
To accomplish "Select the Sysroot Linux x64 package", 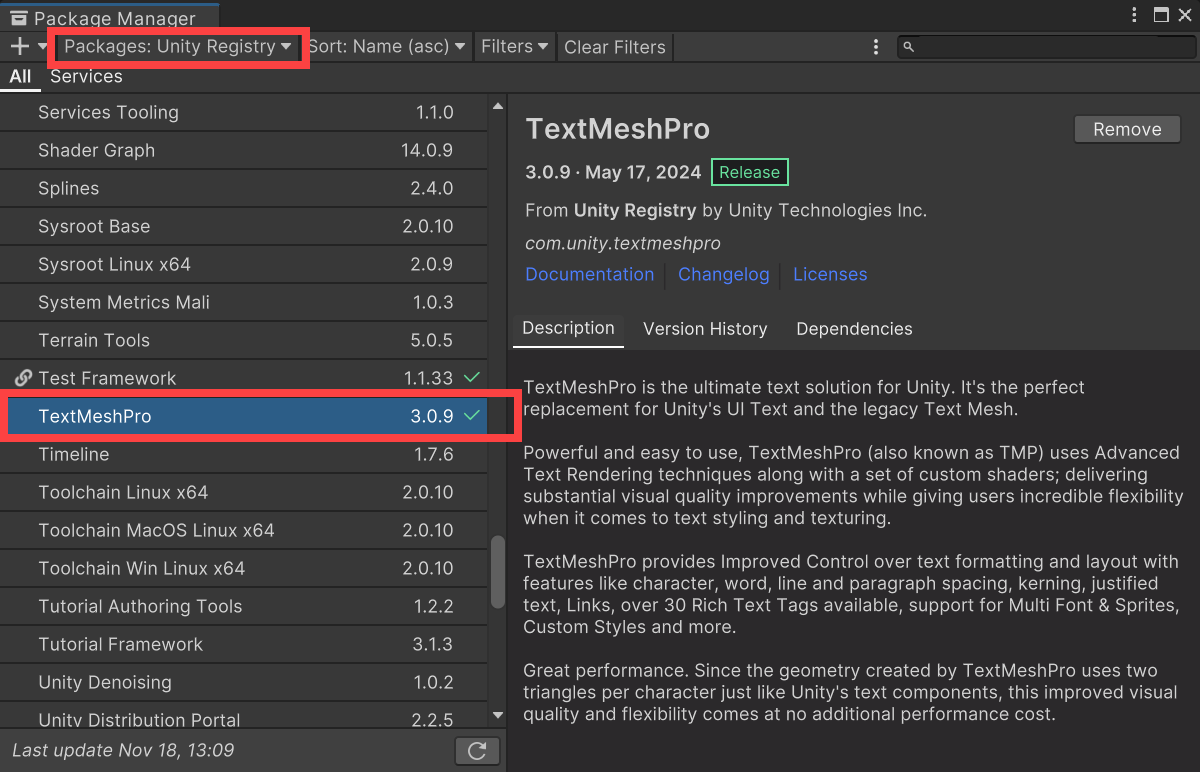I will (244, 265).
